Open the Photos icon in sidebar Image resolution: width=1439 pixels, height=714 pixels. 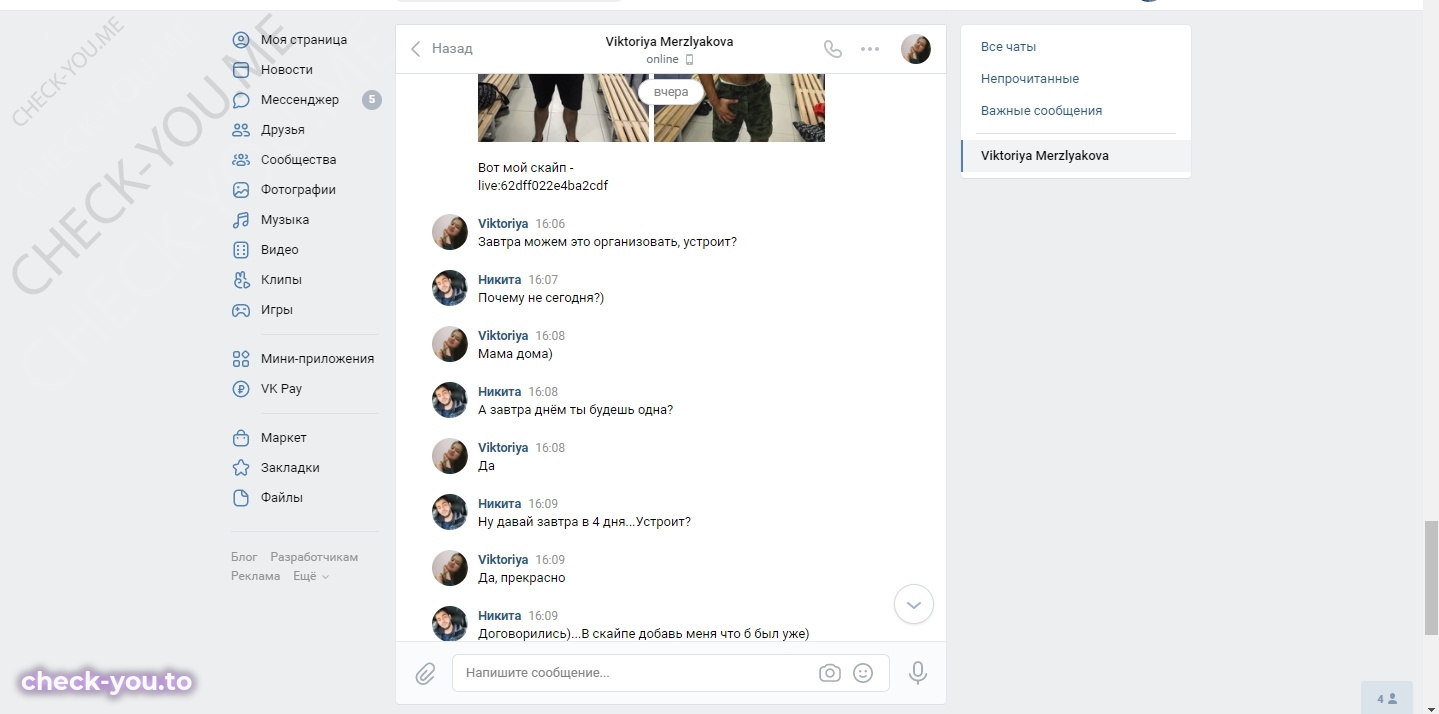pyautogui.click(x=241, y=190)
